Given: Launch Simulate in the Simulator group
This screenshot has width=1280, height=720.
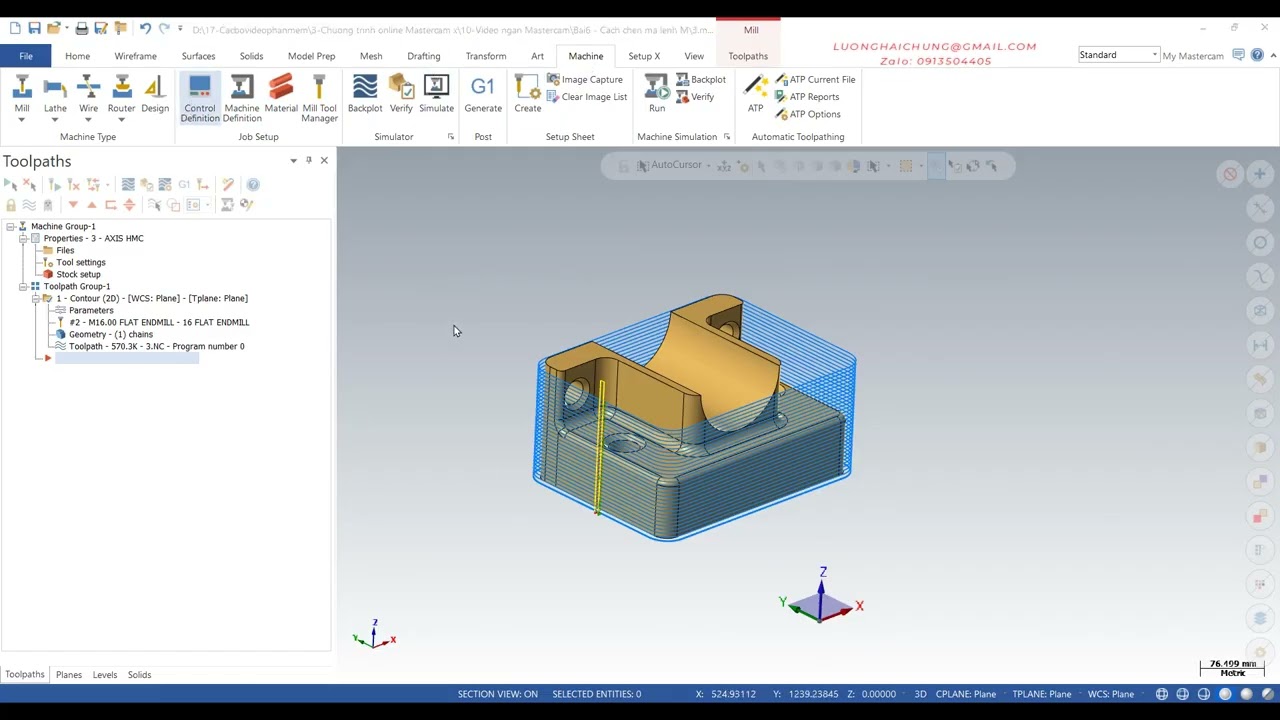Looking at the screenshot, I should [x=436, y=95].
